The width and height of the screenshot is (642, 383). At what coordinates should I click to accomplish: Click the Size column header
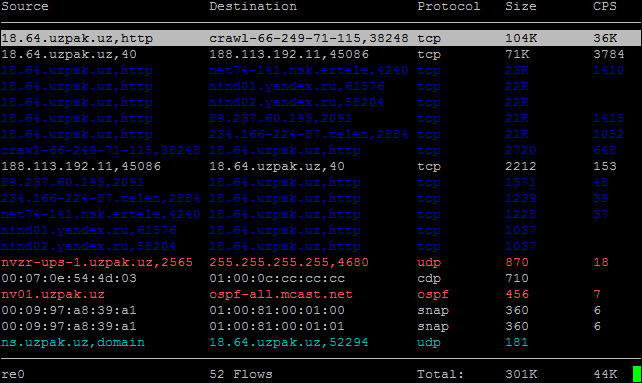click(x=521, y=6)
